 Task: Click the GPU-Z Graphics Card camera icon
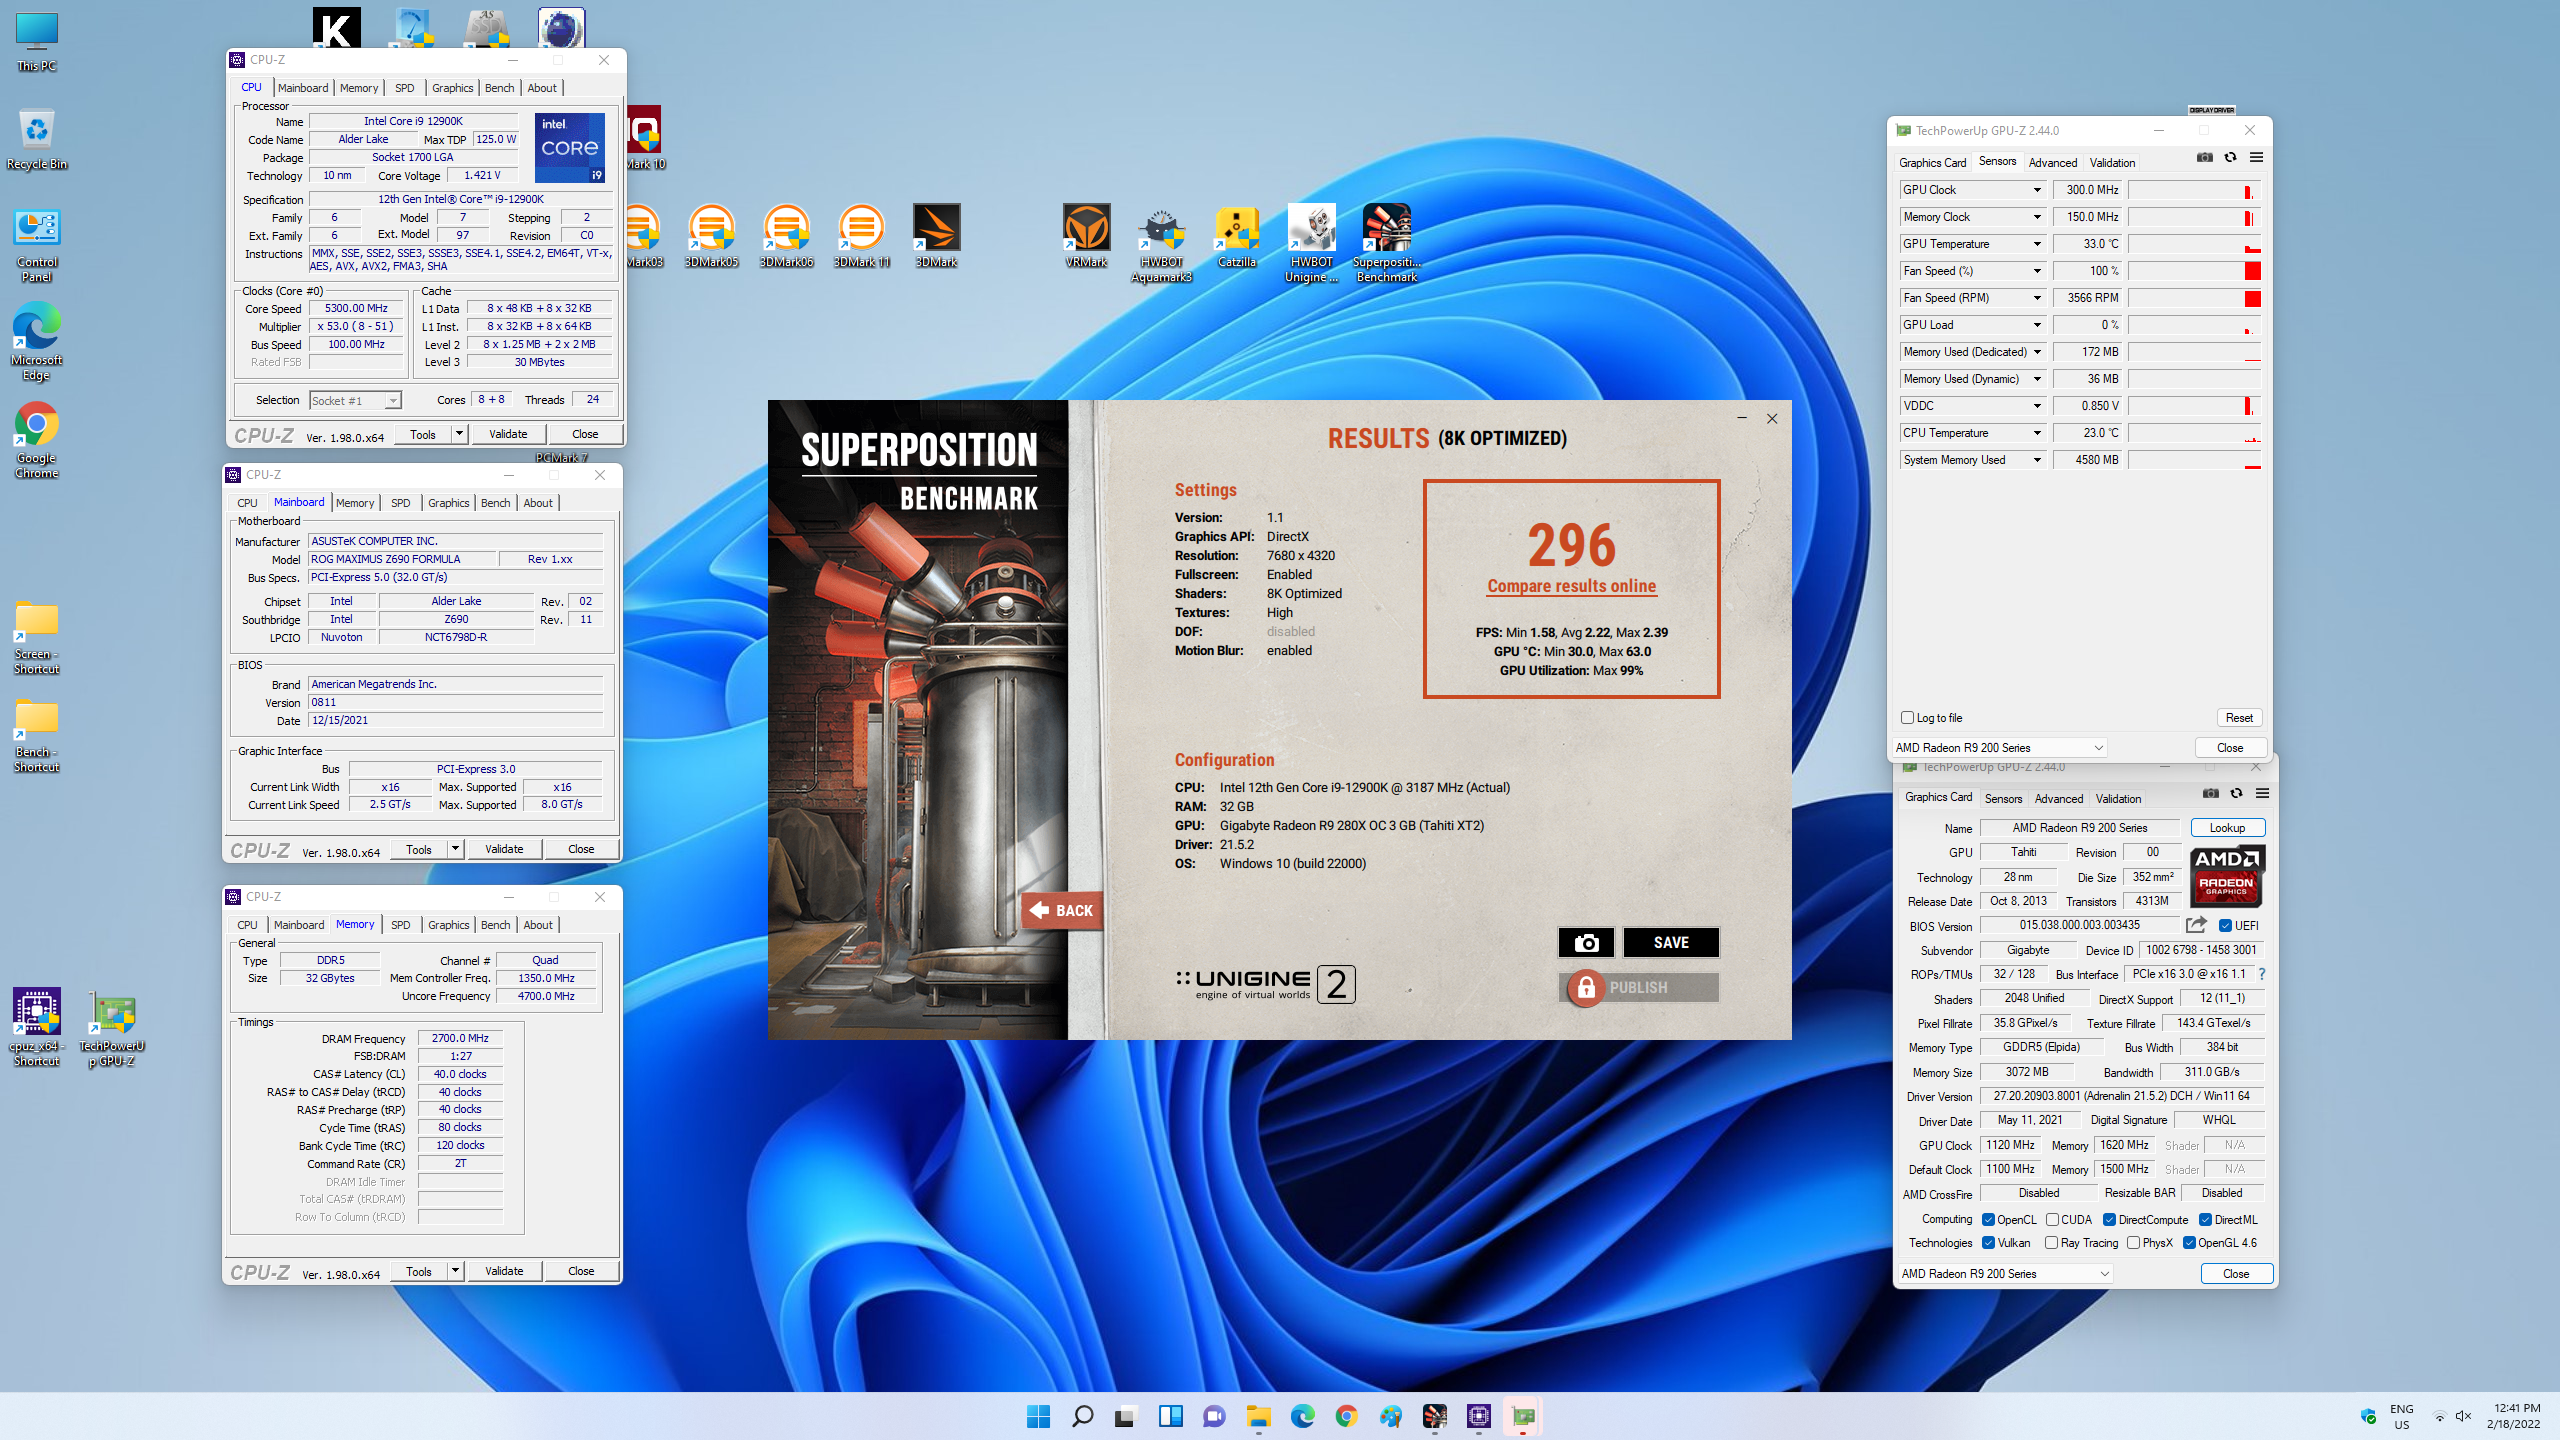click(2210, 794)
